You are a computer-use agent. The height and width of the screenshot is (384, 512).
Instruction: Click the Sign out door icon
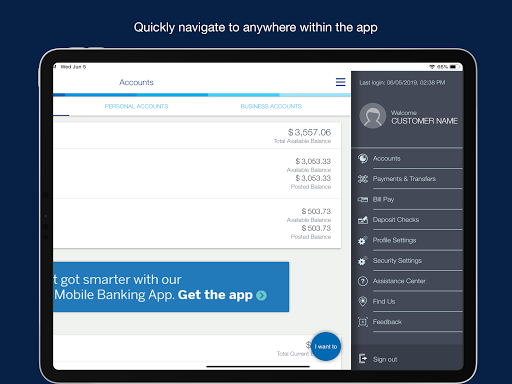point(363,359)
